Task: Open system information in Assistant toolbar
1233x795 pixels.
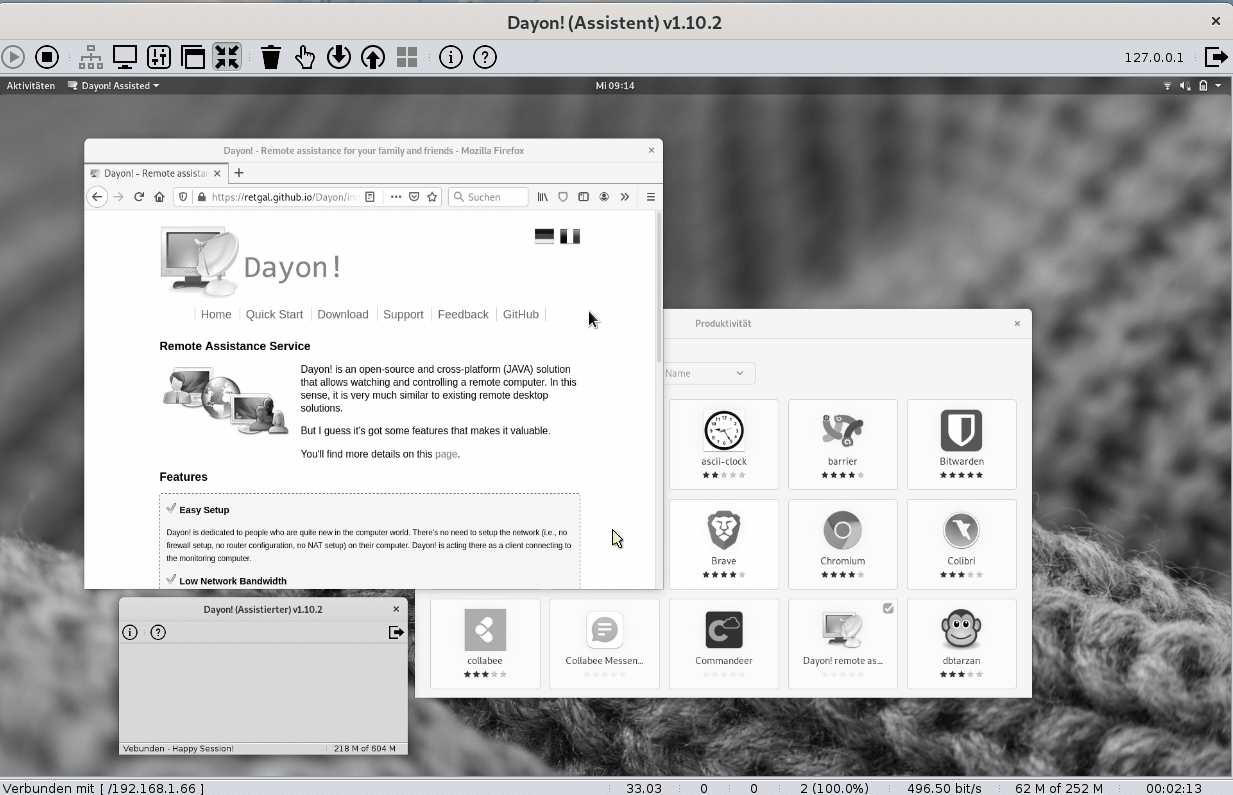Action: (x=451, y=57)
